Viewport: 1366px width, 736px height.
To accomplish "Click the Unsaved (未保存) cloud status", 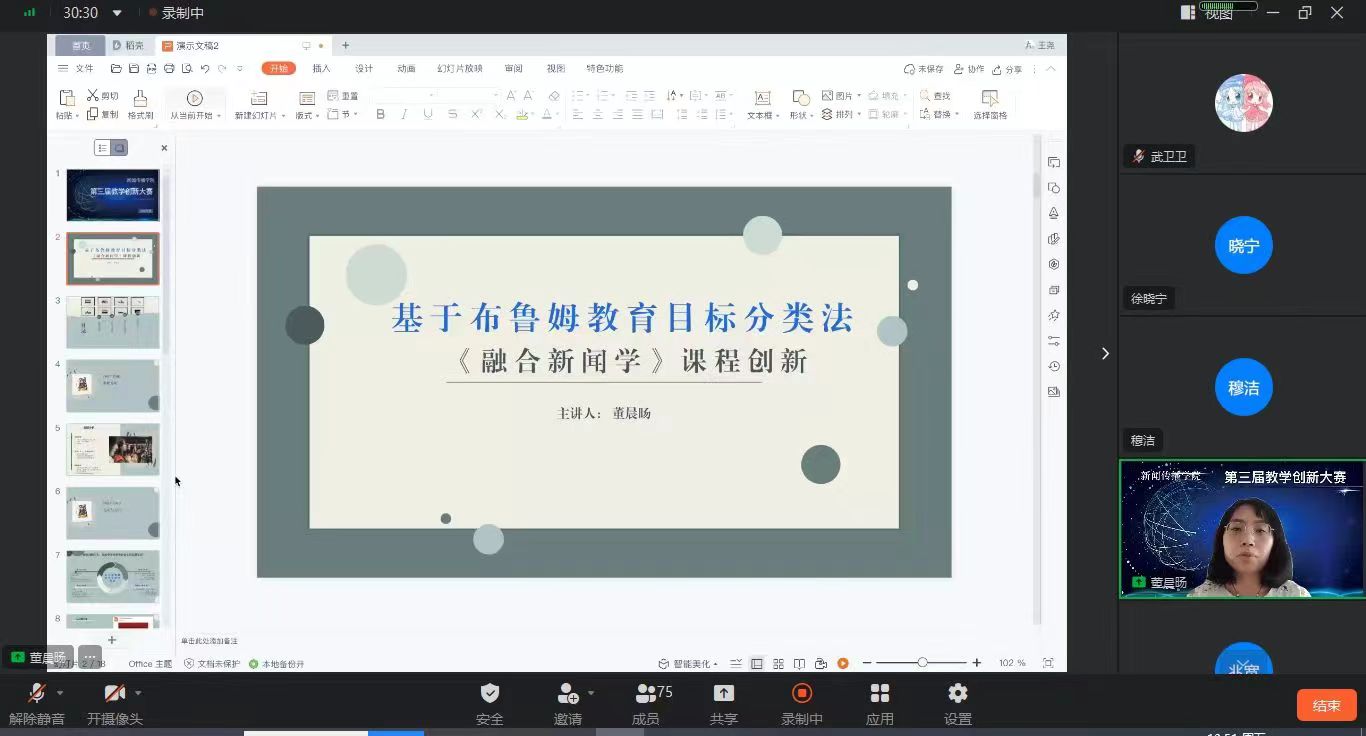I will click(924, 69).
